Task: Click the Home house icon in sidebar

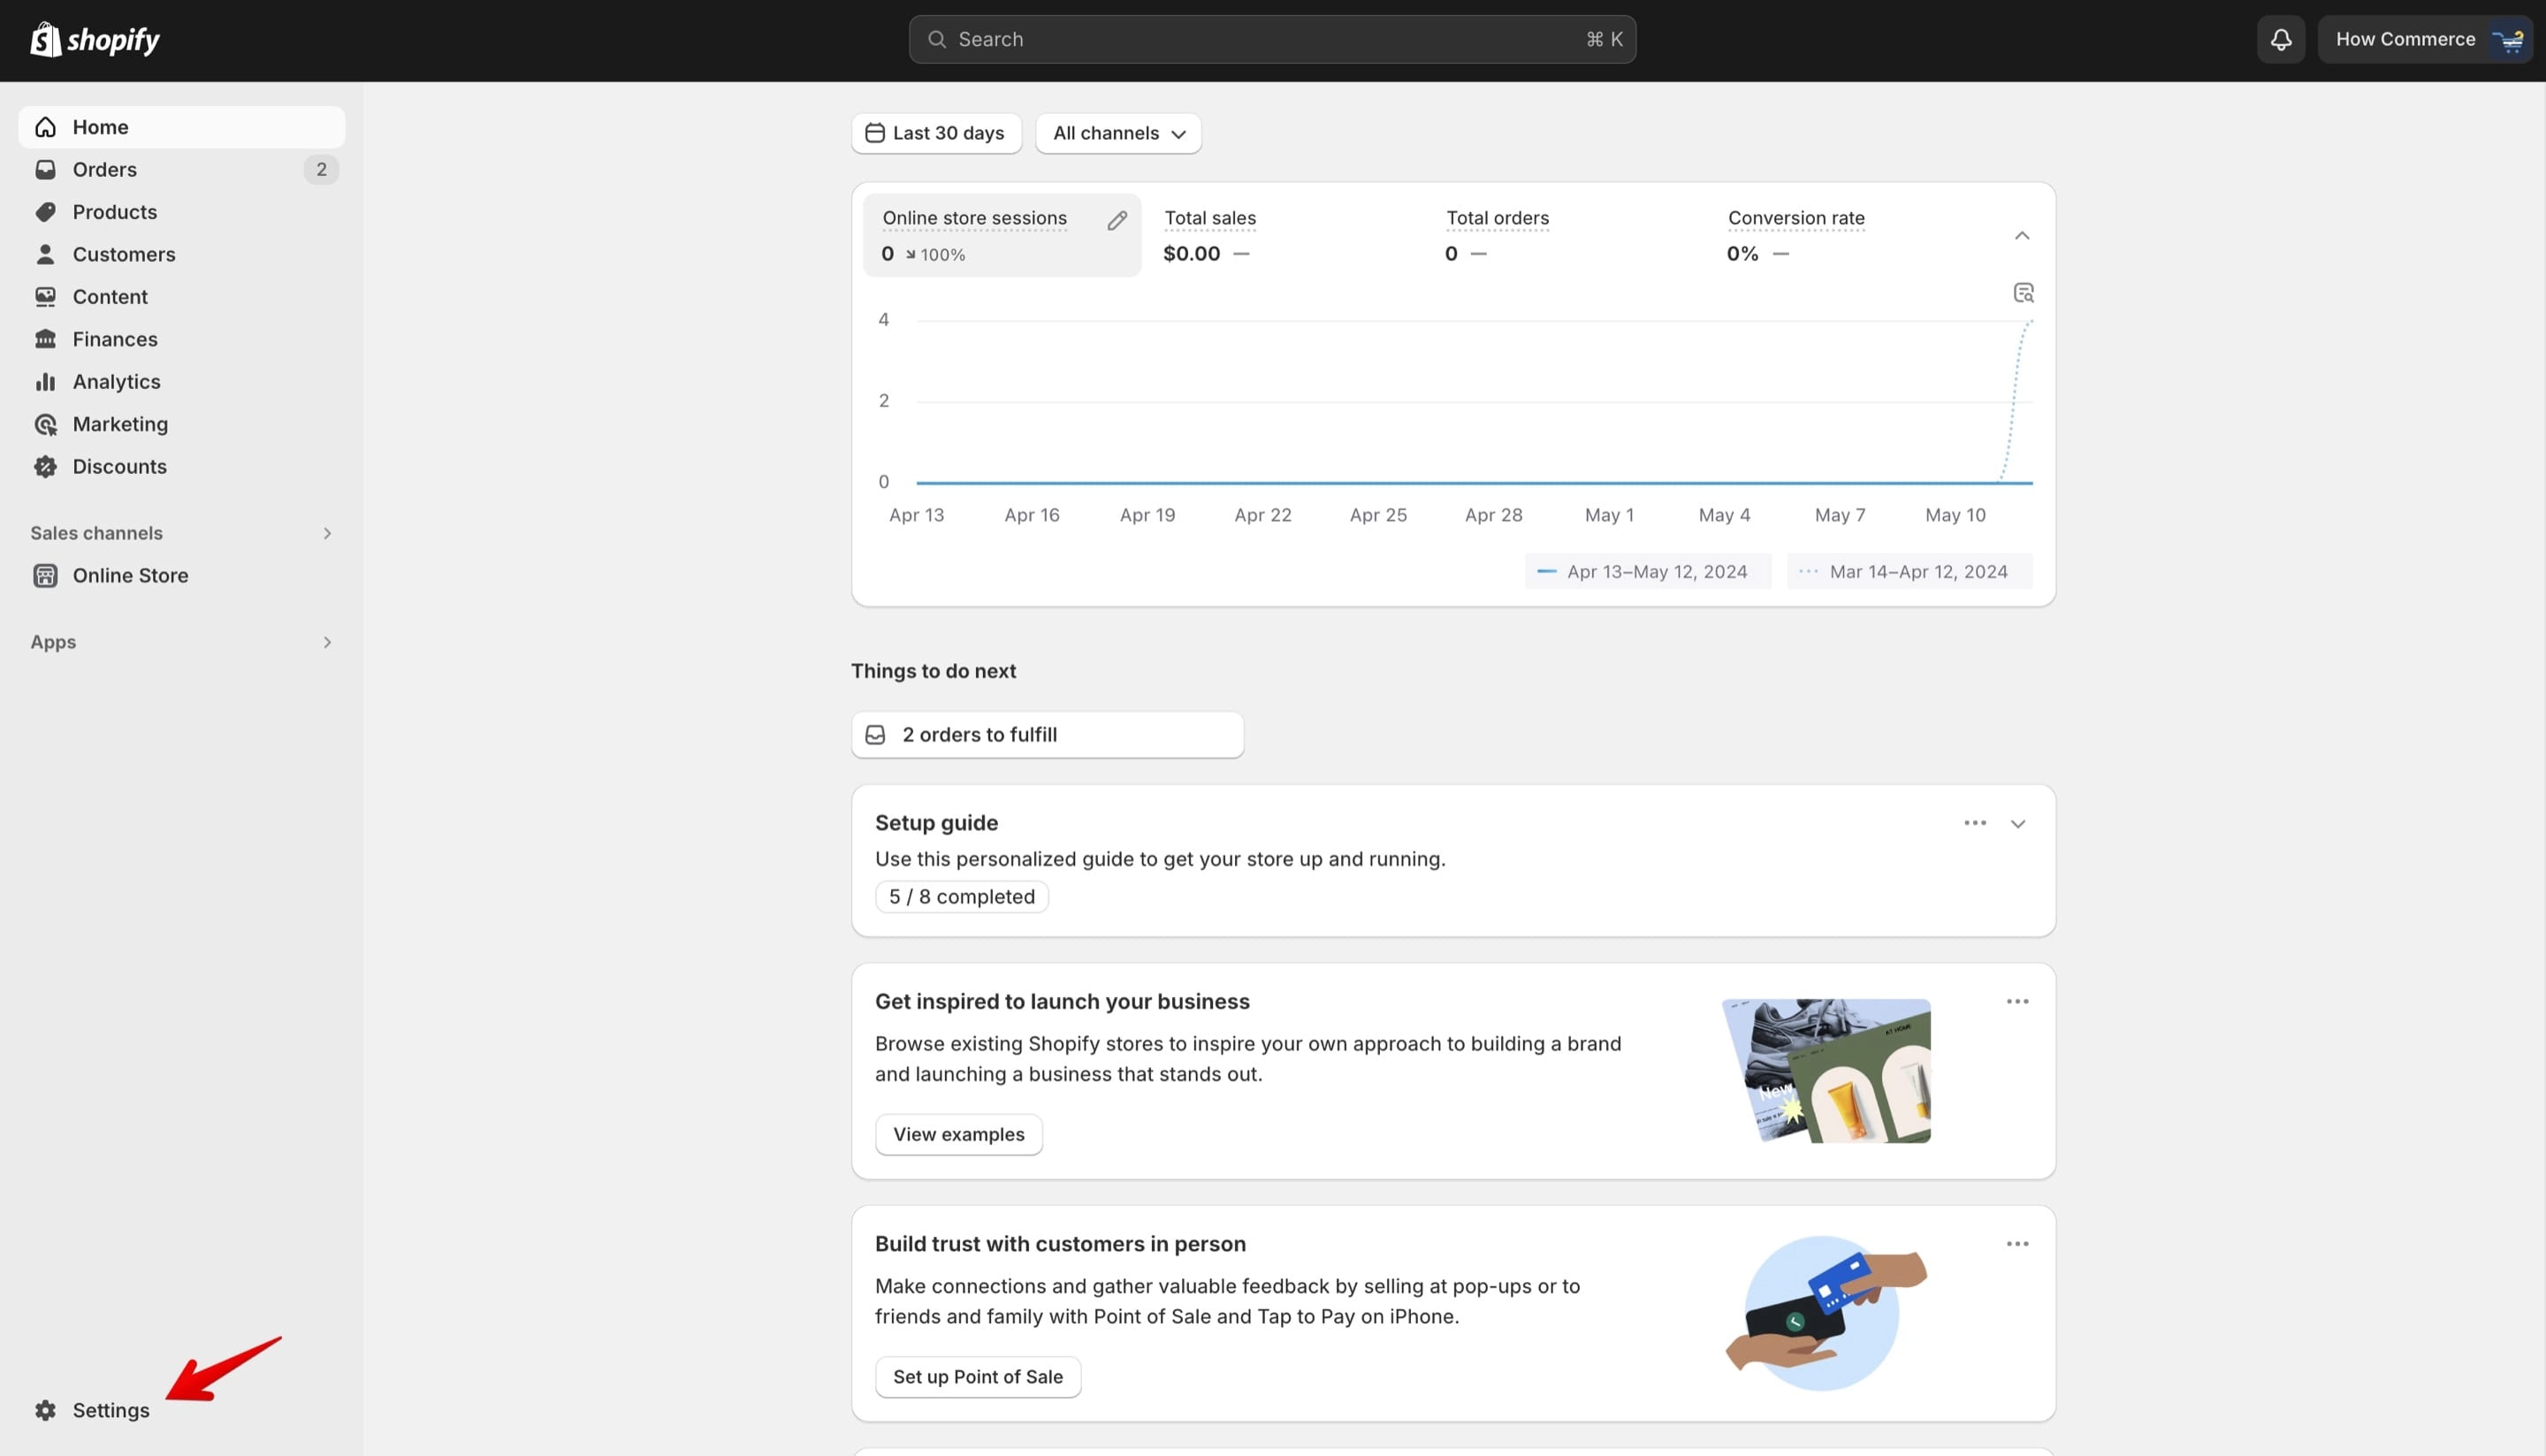Action: (x=45, y=127)
